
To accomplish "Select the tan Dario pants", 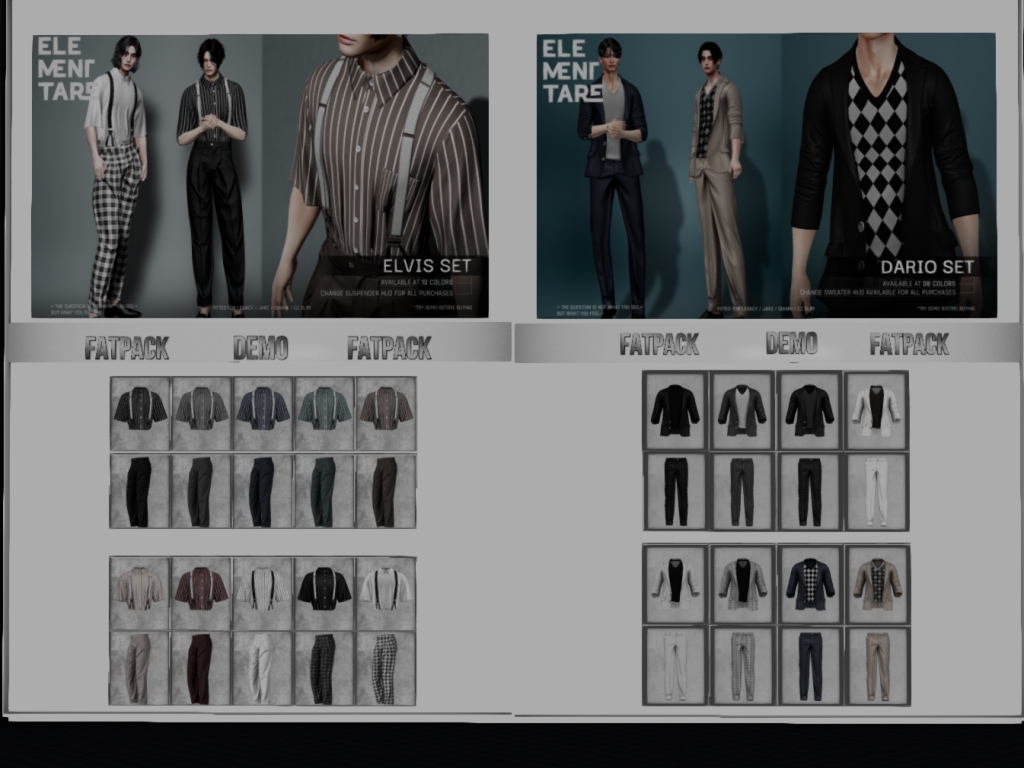I will click(877, 665).
